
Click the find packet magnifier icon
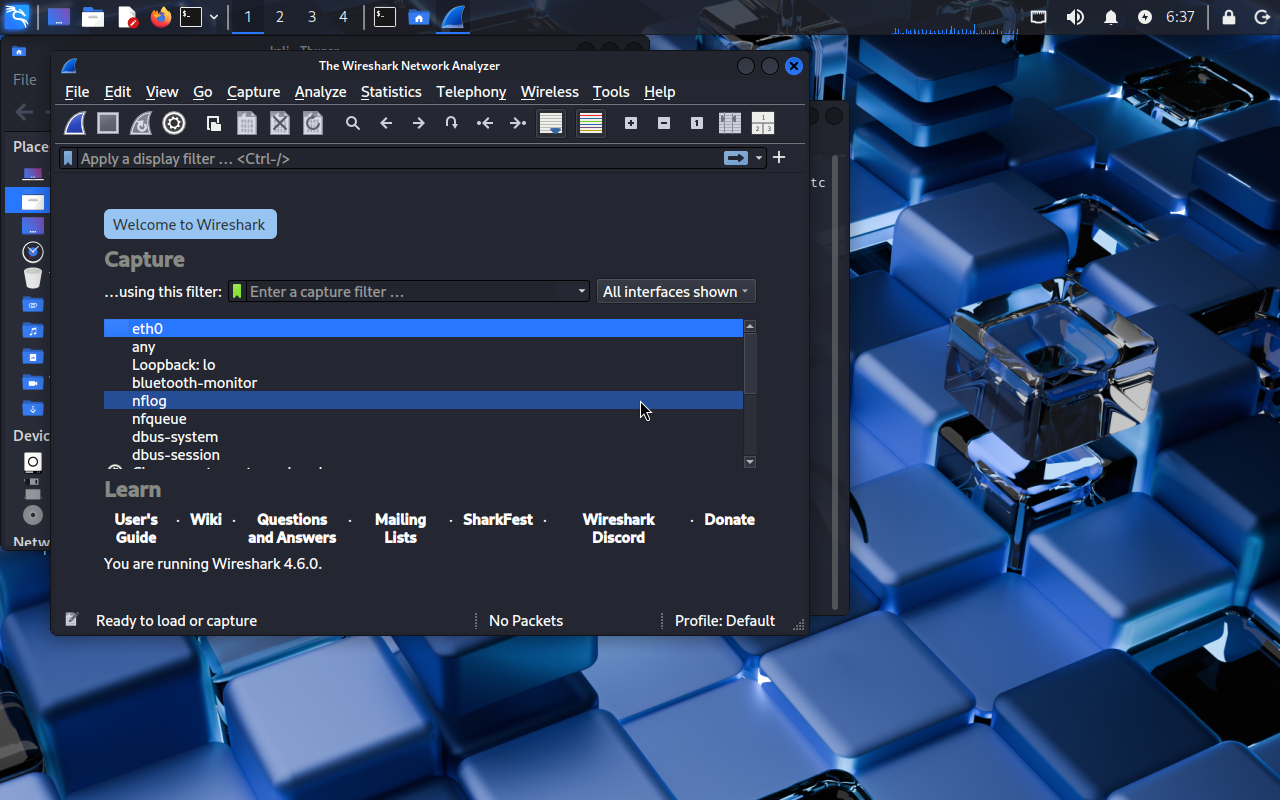pos(353,123)
